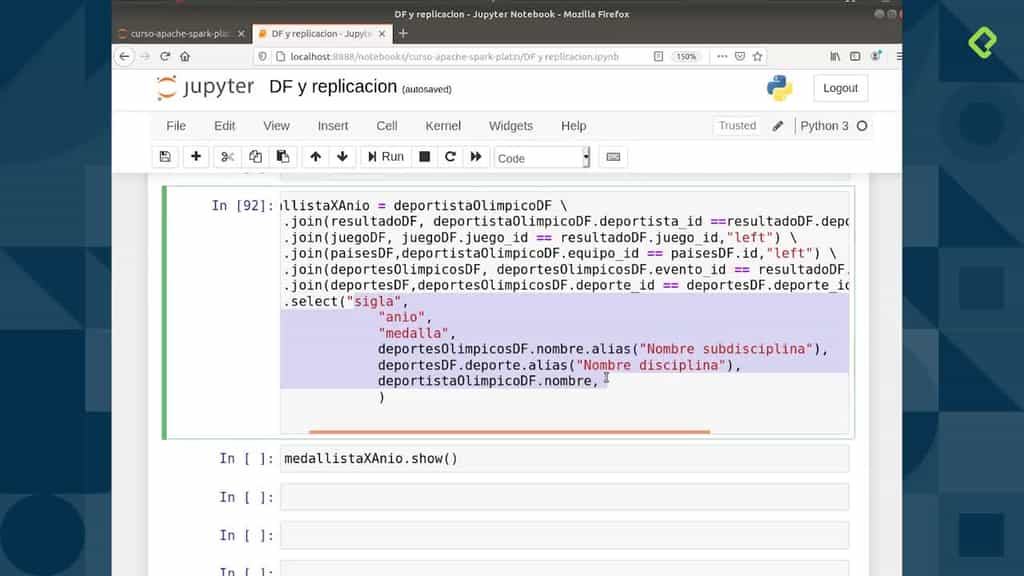Click the horizontal scrollbar in code cell
This screenshot has height=576, width=1024.
click(x=509, y=432)
